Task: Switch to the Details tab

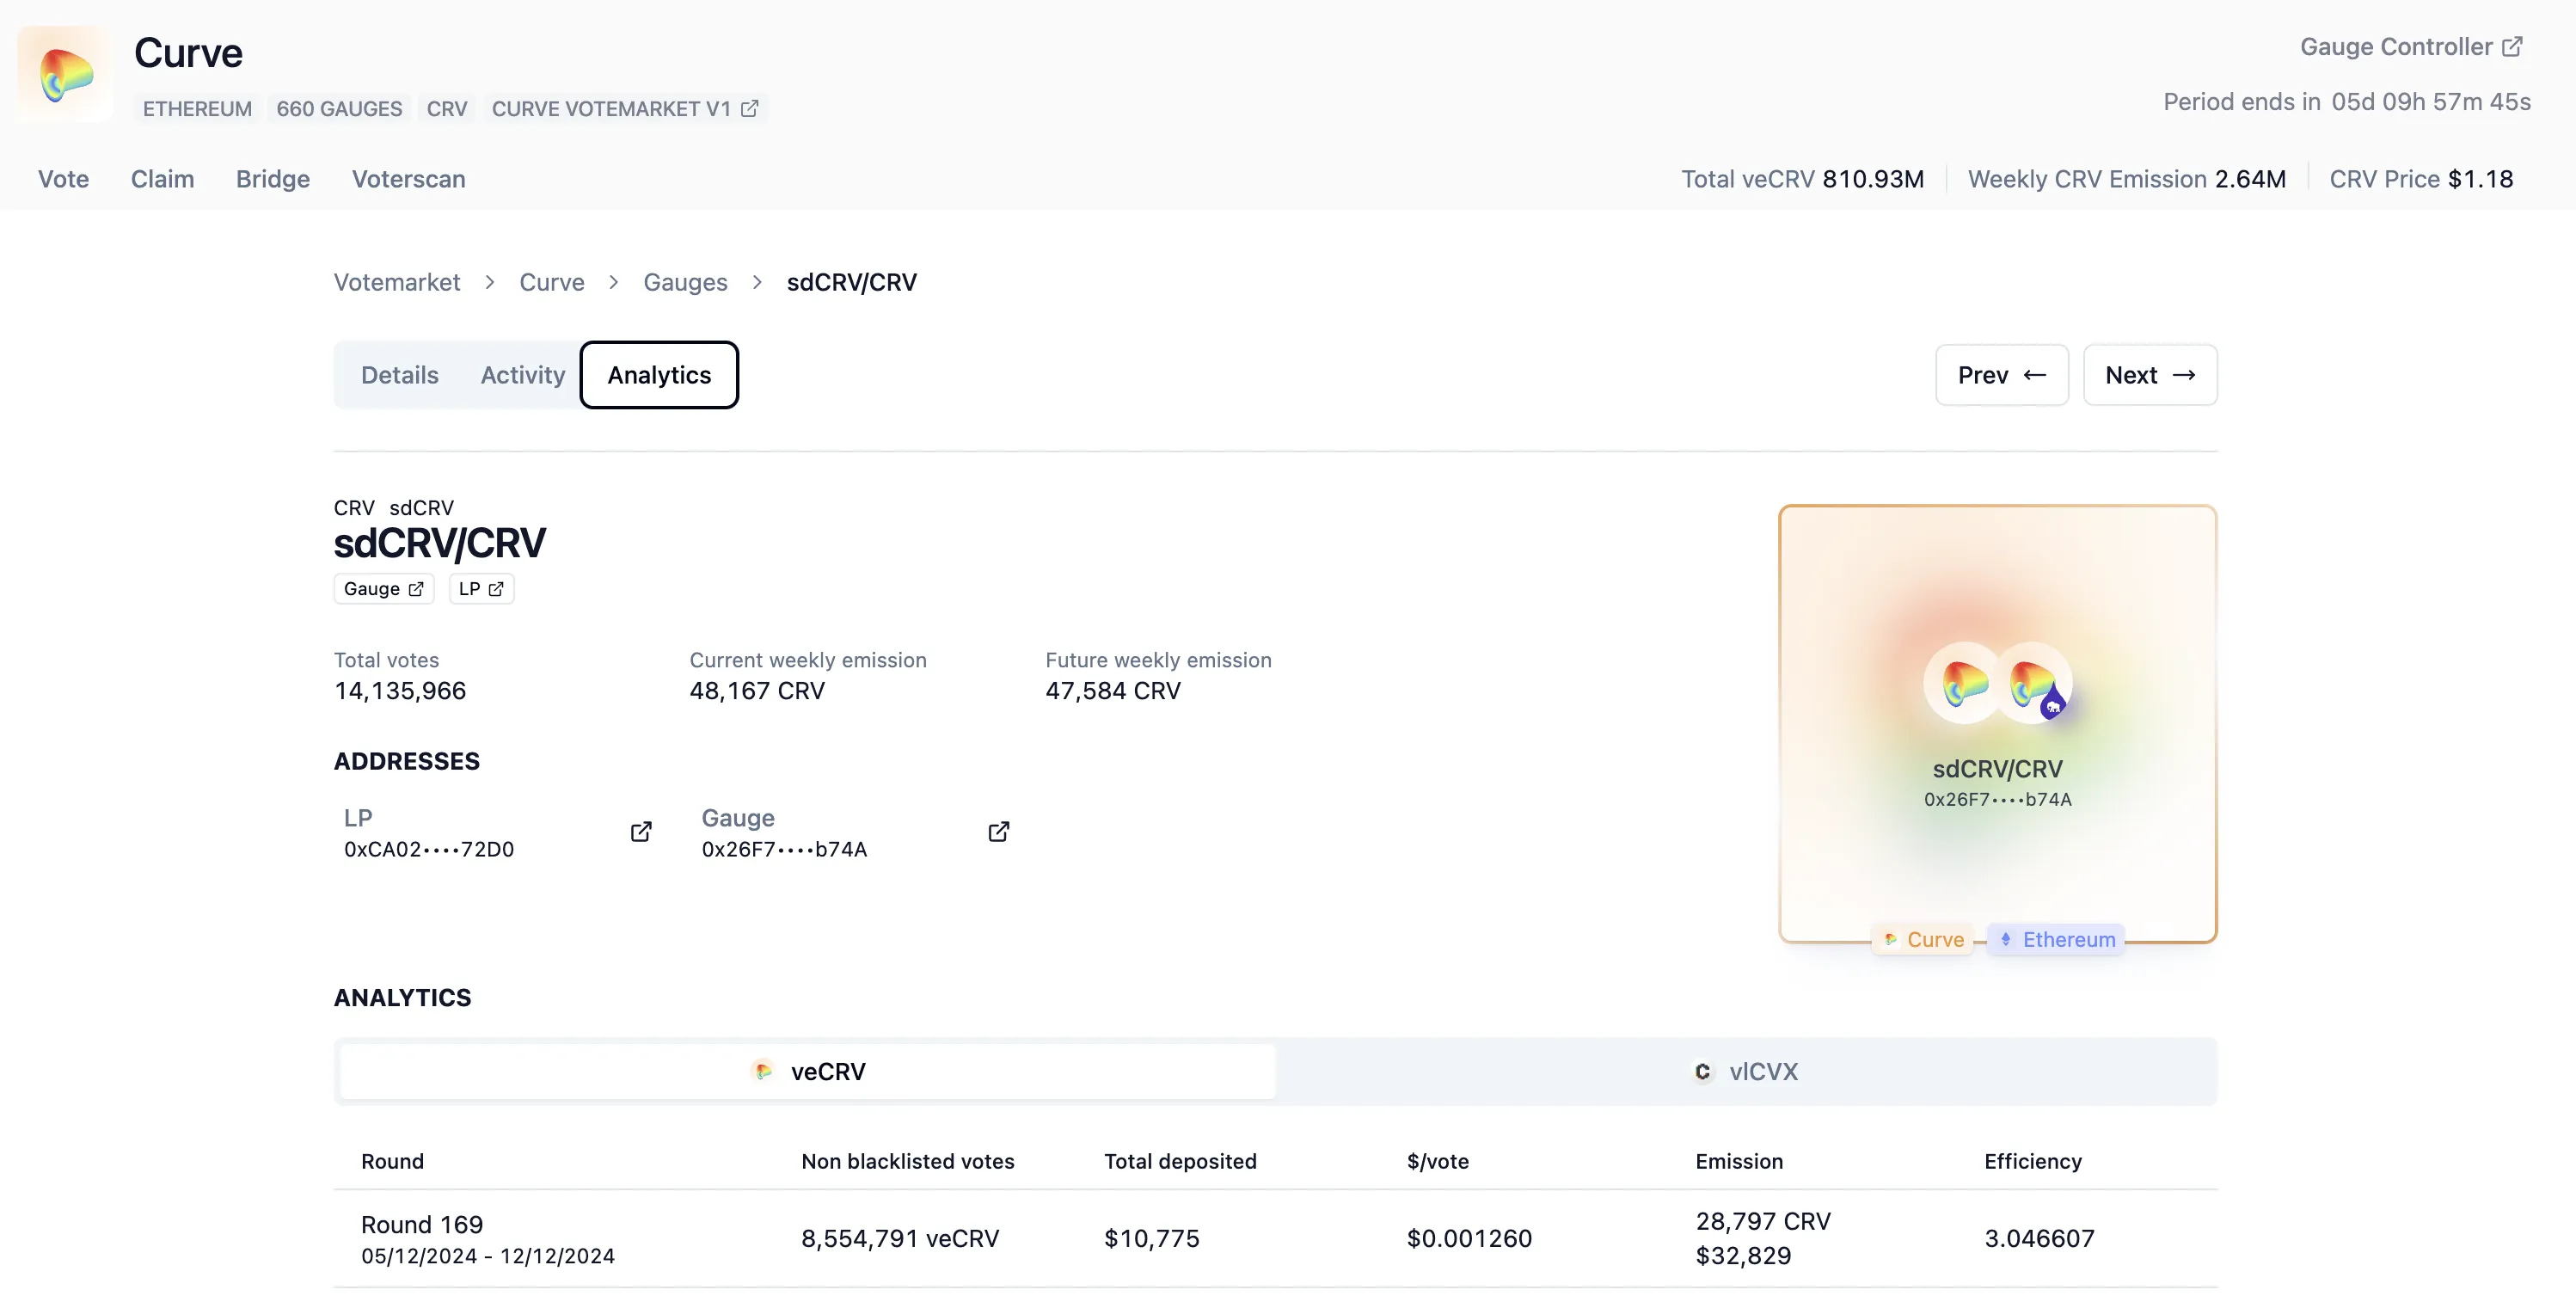Action: 400,375
